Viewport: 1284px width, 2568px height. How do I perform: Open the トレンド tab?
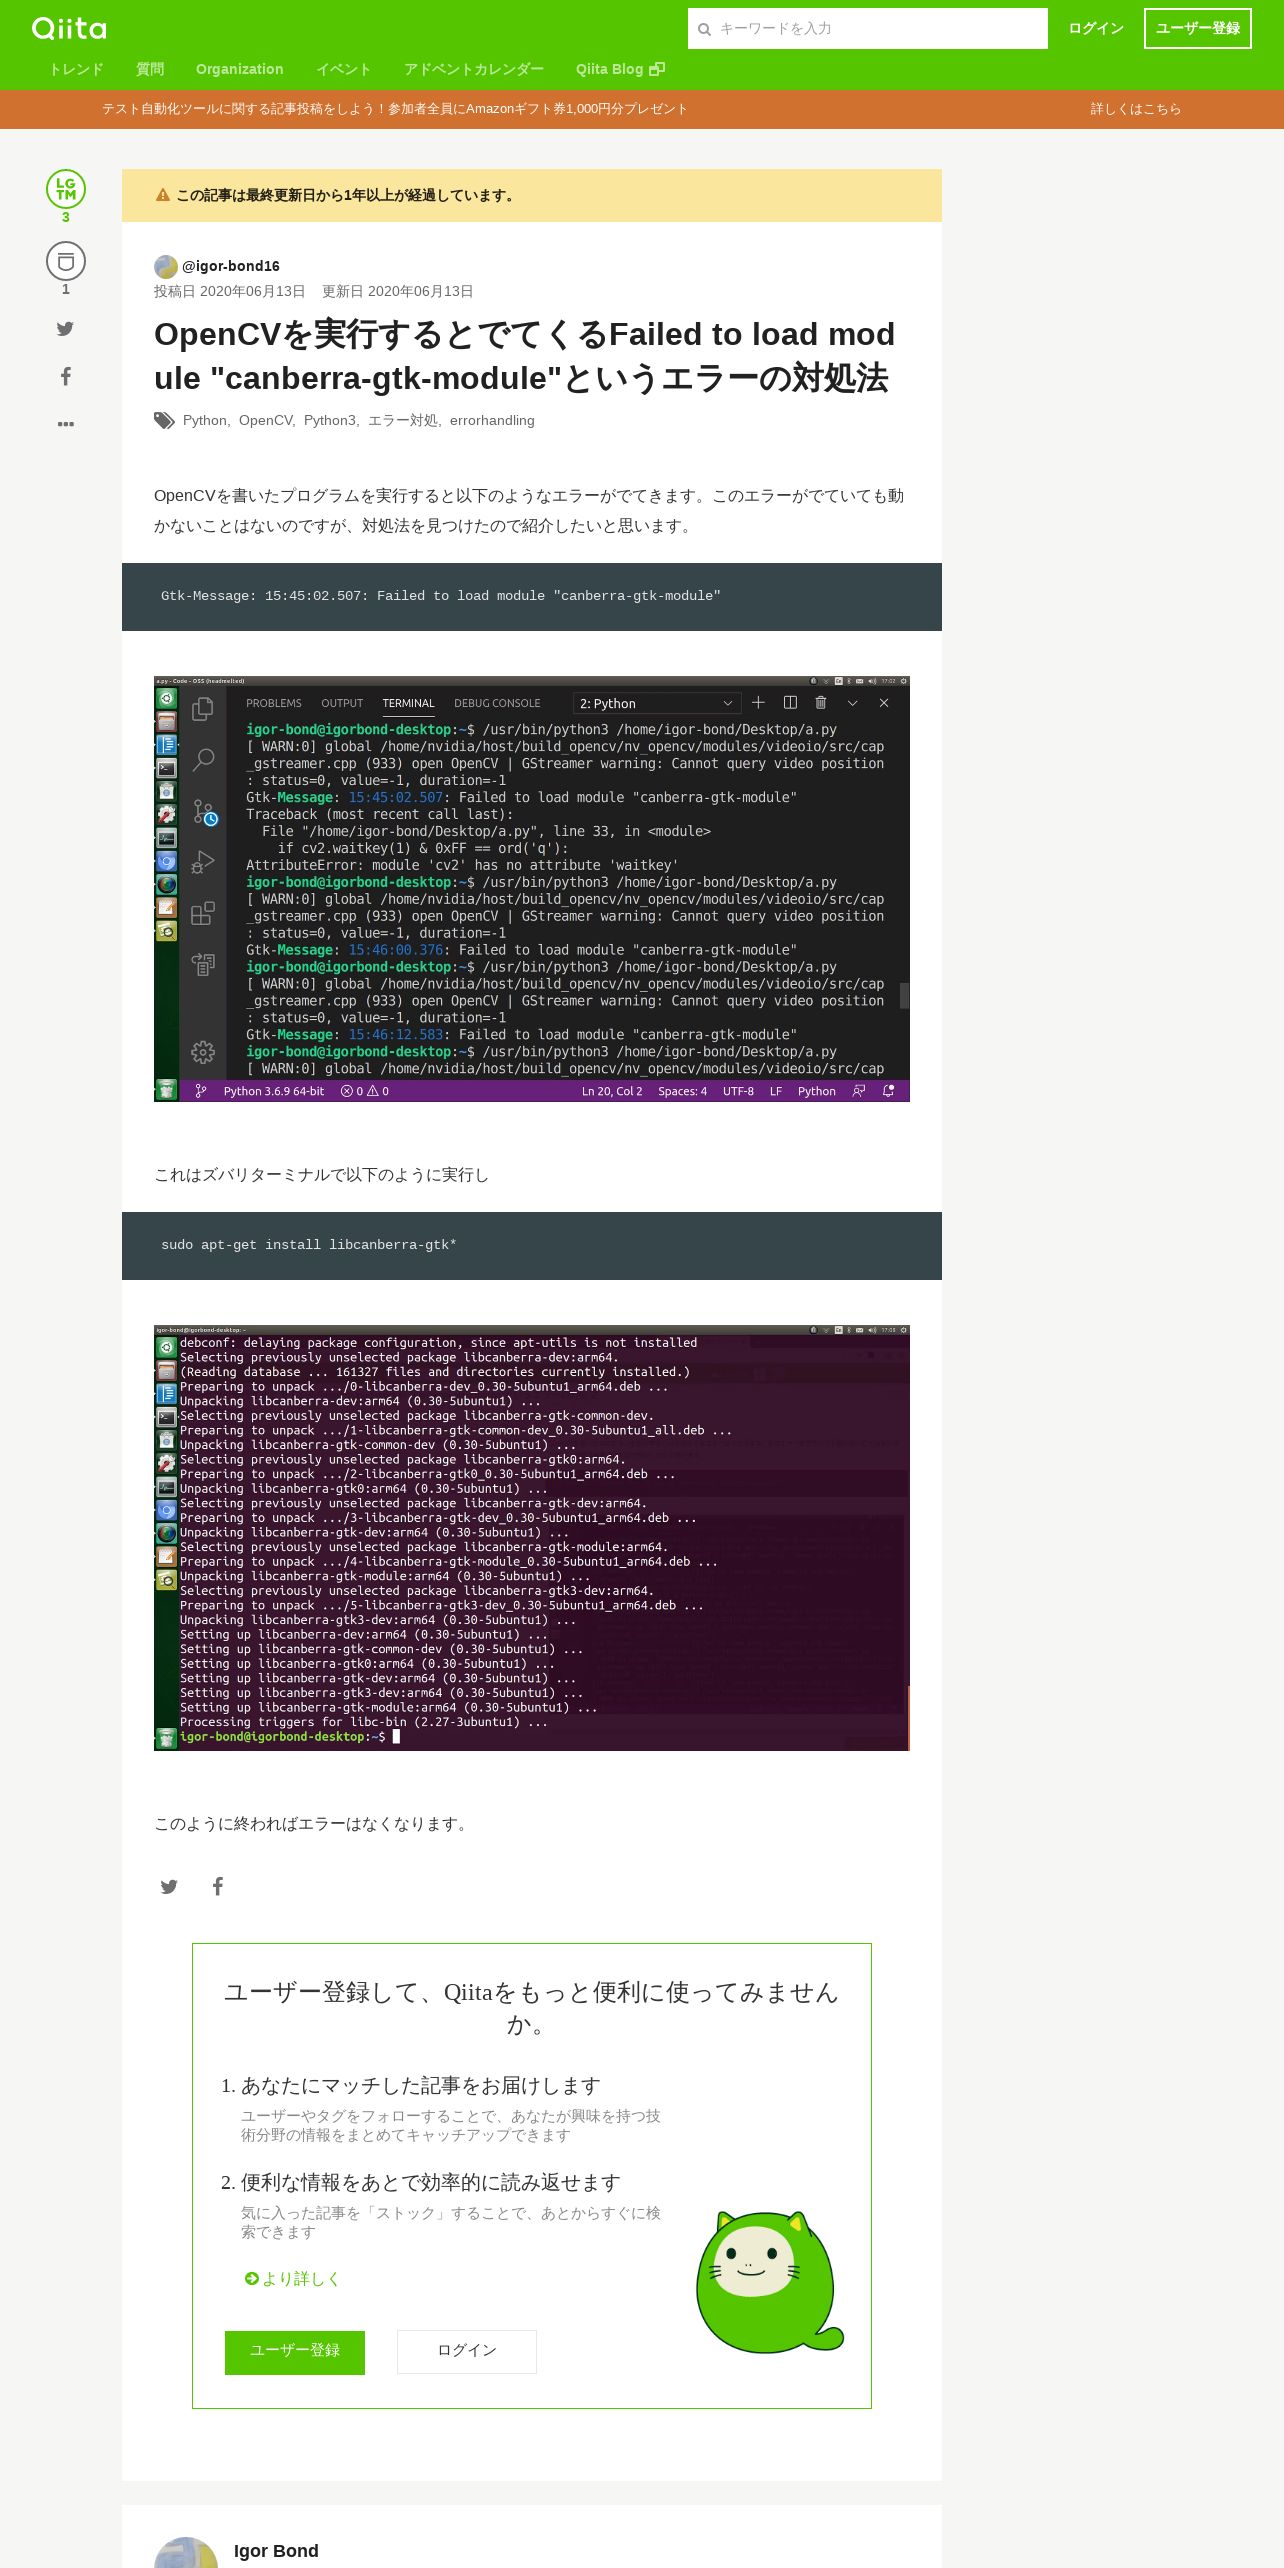76,69
